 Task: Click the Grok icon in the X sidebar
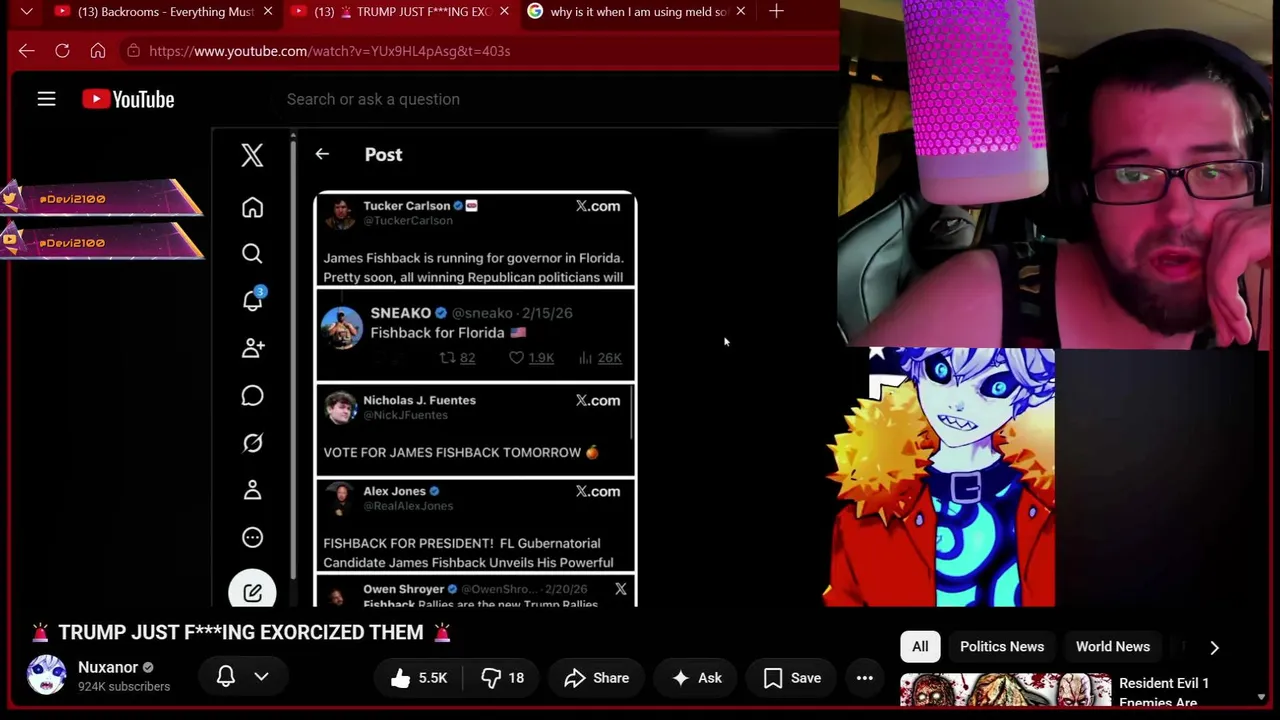(252, 443)
